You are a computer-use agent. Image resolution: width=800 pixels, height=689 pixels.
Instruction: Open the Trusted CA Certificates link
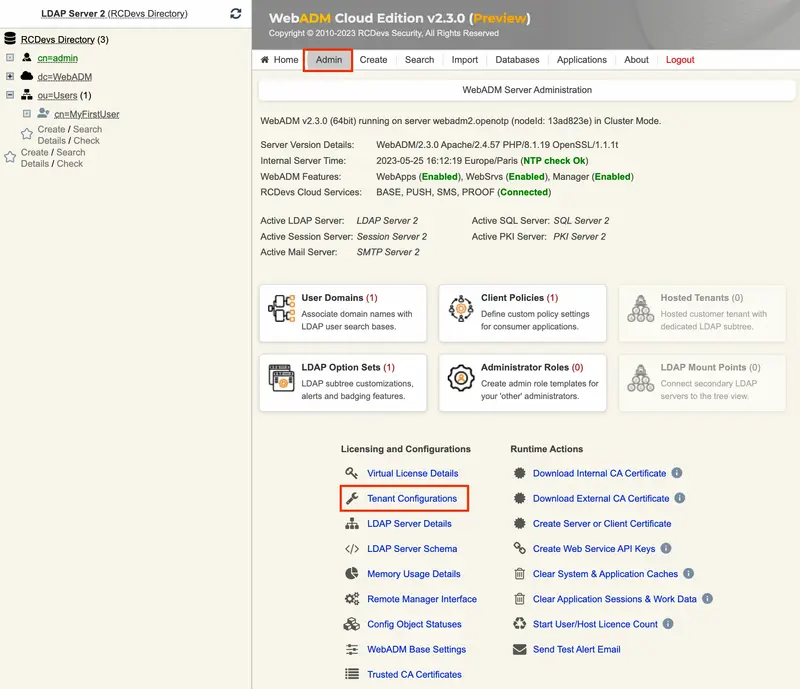(414, 674)
